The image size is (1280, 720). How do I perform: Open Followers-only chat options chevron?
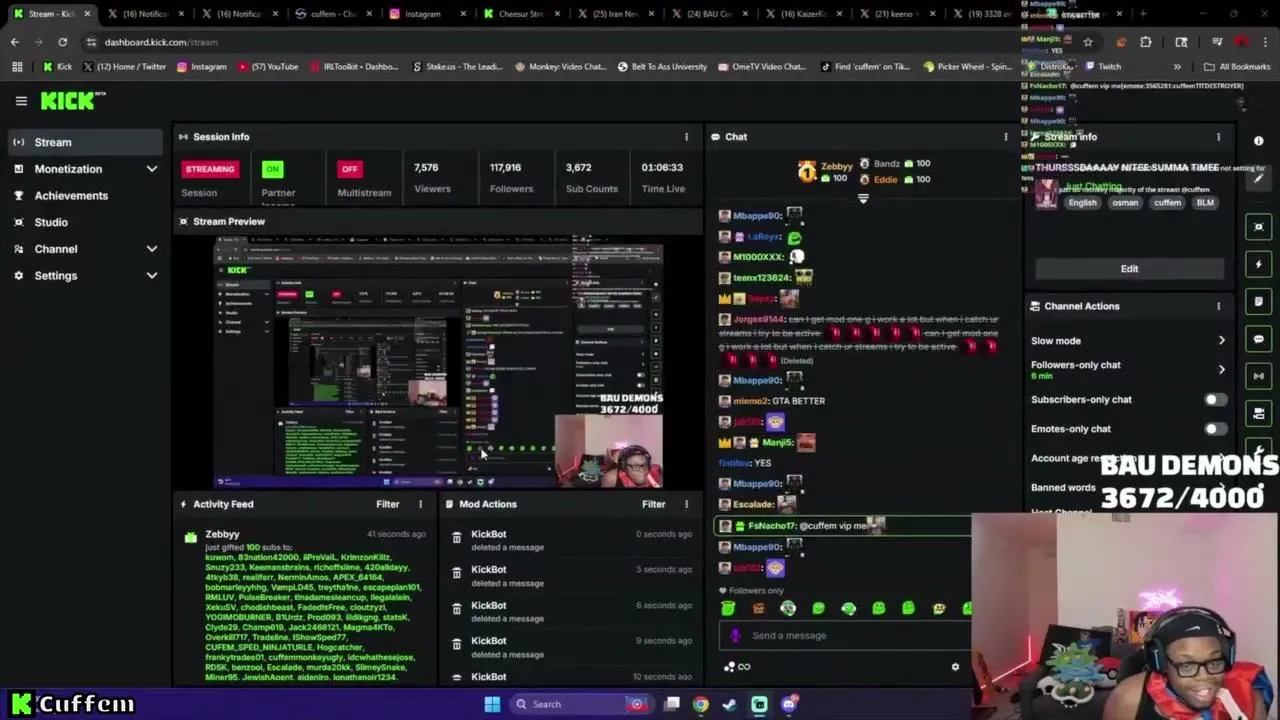[1221, 370]
